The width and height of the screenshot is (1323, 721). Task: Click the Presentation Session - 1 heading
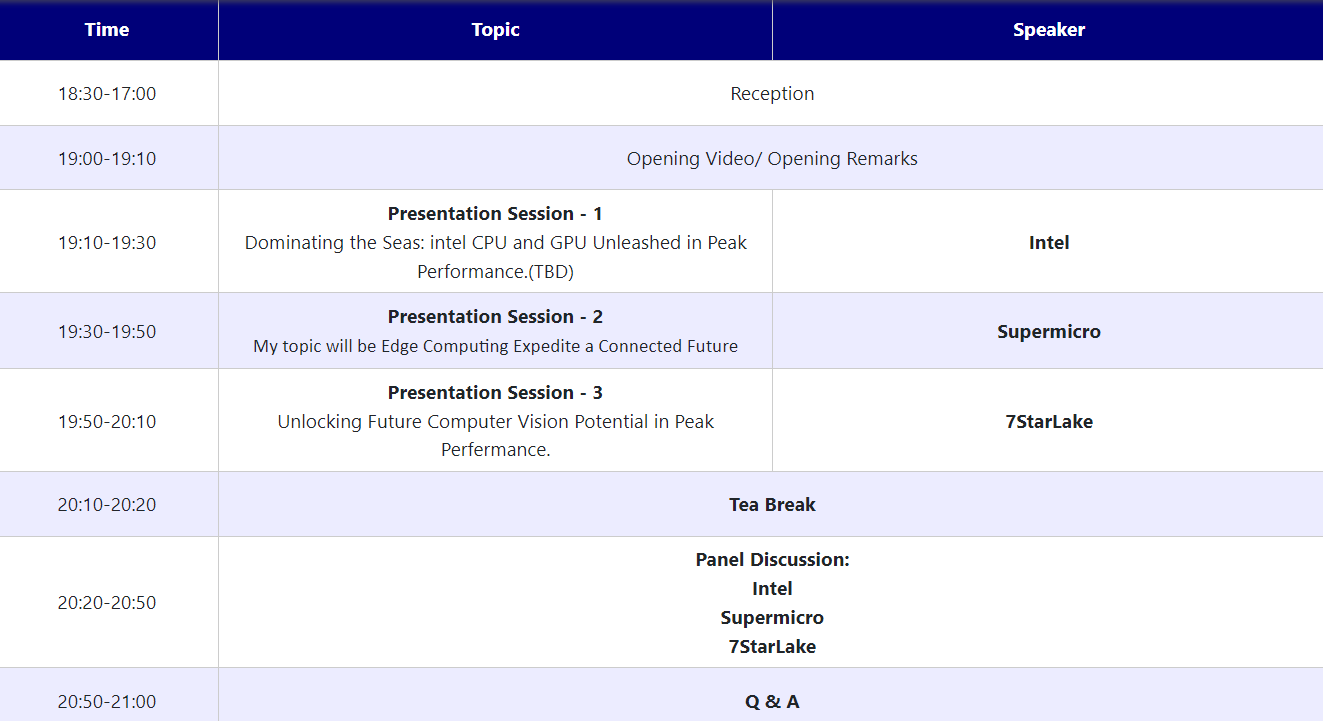click(x=495, y=214)
